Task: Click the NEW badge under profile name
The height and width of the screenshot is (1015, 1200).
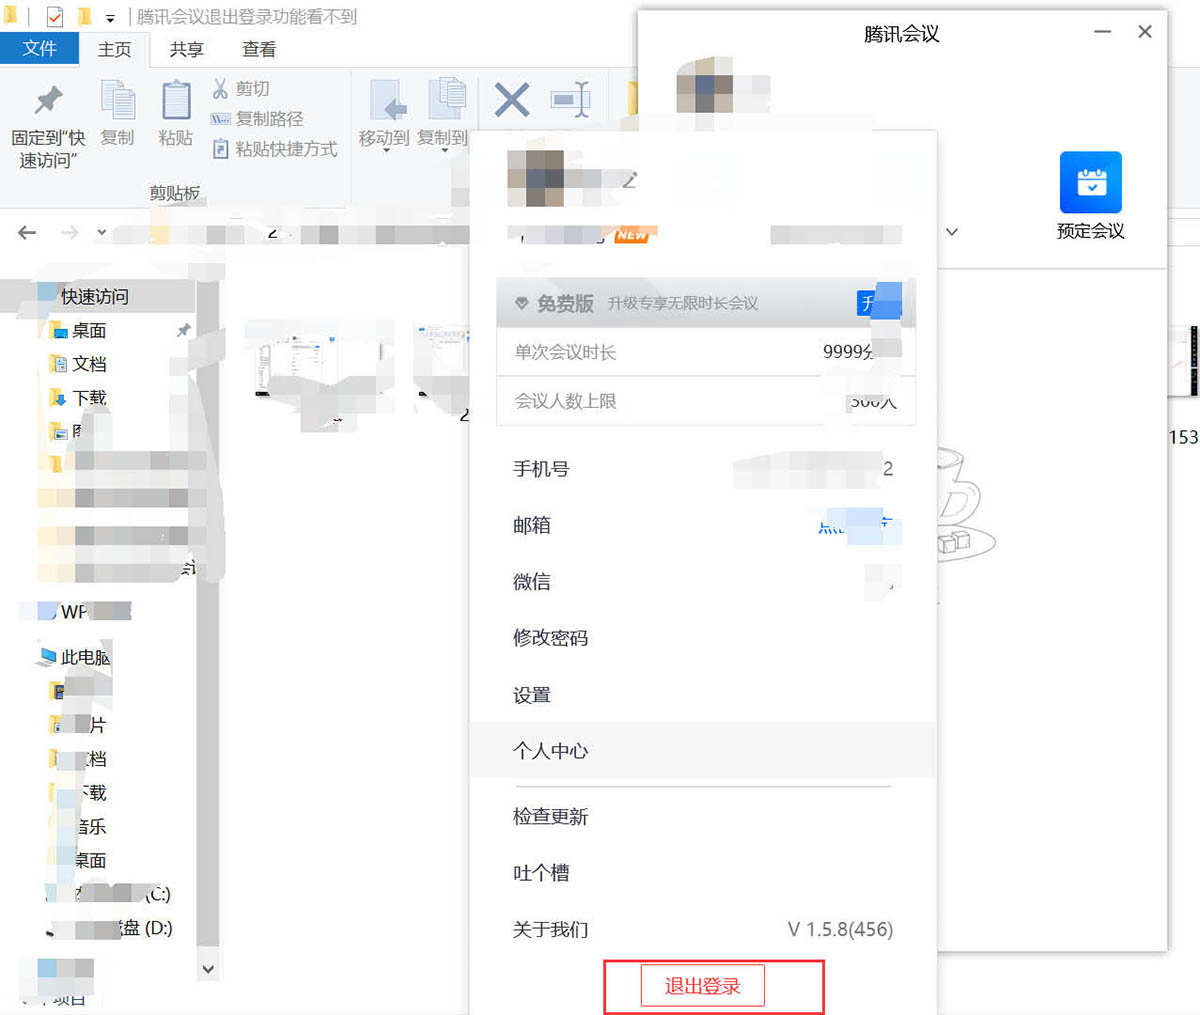Action: click(631, 236)
